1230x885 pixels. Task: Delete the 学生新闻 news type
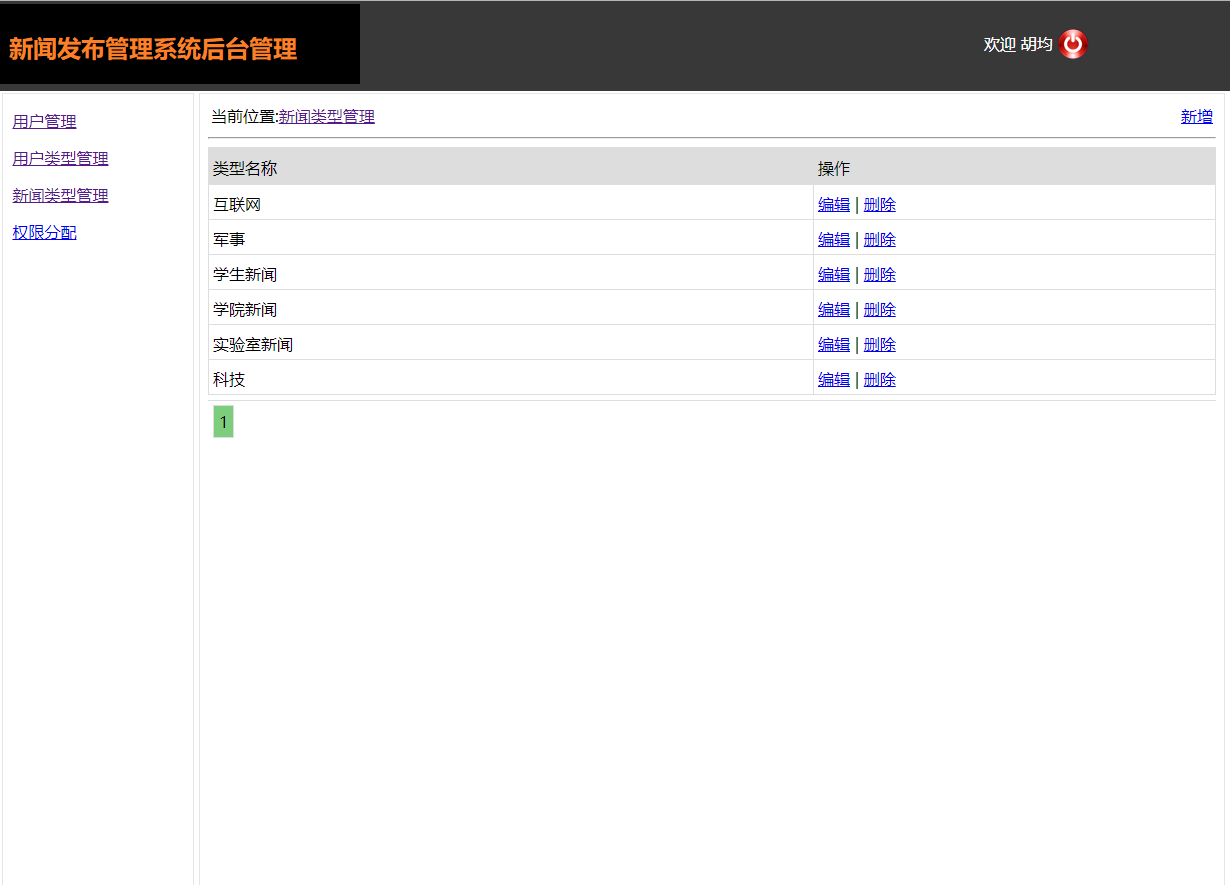click(879, 274)
